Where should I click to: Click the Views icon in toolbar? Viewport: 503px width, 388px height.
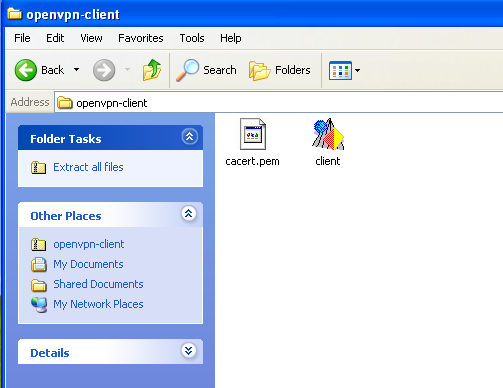(x=340, y=70)
